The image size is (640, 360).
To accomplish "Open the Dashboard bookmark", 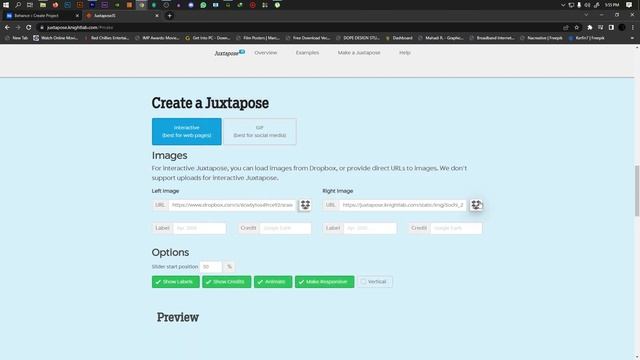I will (x=399, y=38).
